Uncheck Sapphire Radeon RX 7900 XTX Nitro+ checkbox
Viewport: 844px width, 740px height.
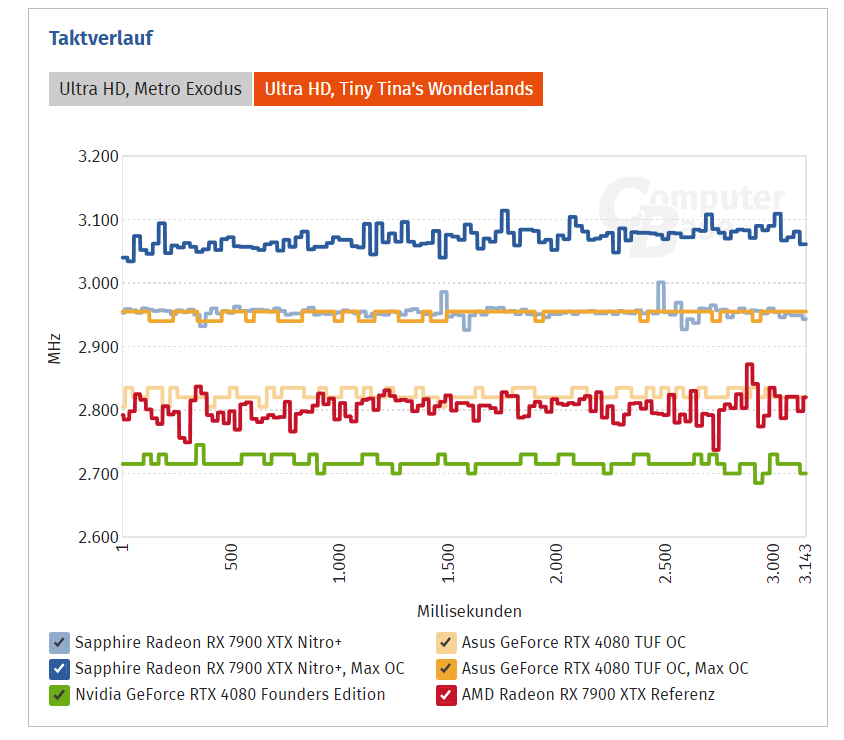pos(60,643)
